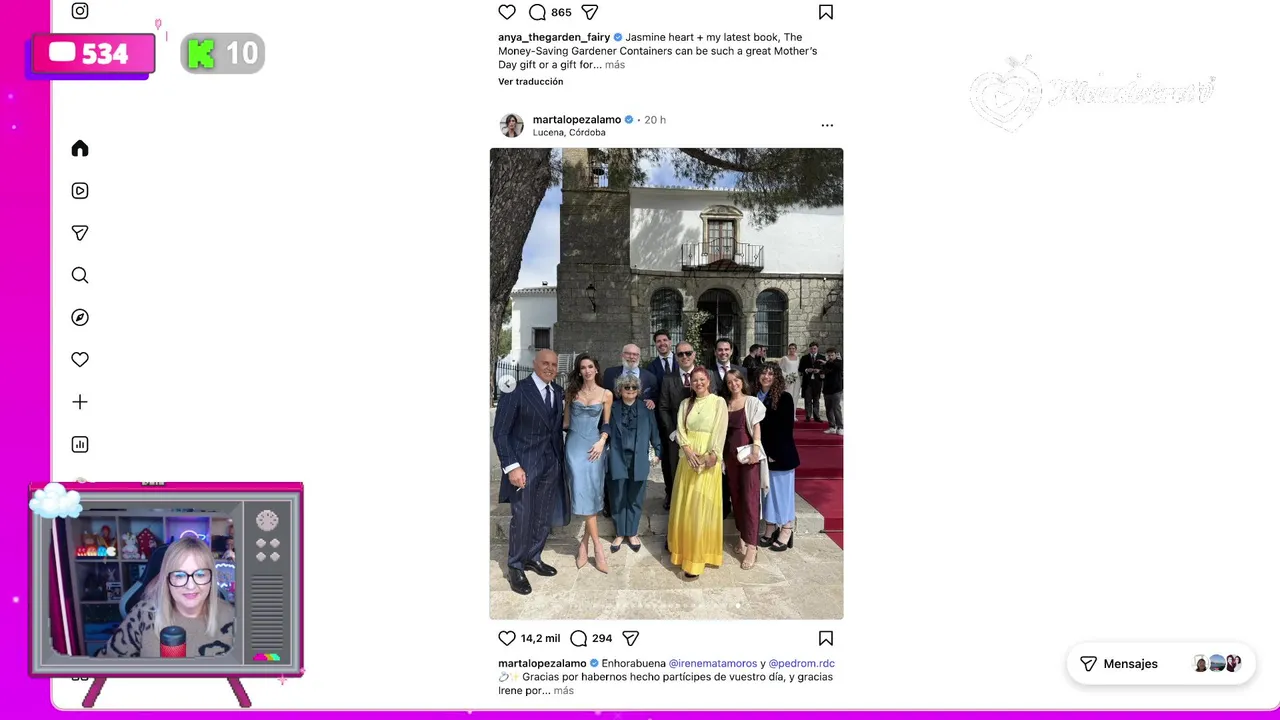
Task: Open Notifications heart in sidebar
Action: click(80, 360)
